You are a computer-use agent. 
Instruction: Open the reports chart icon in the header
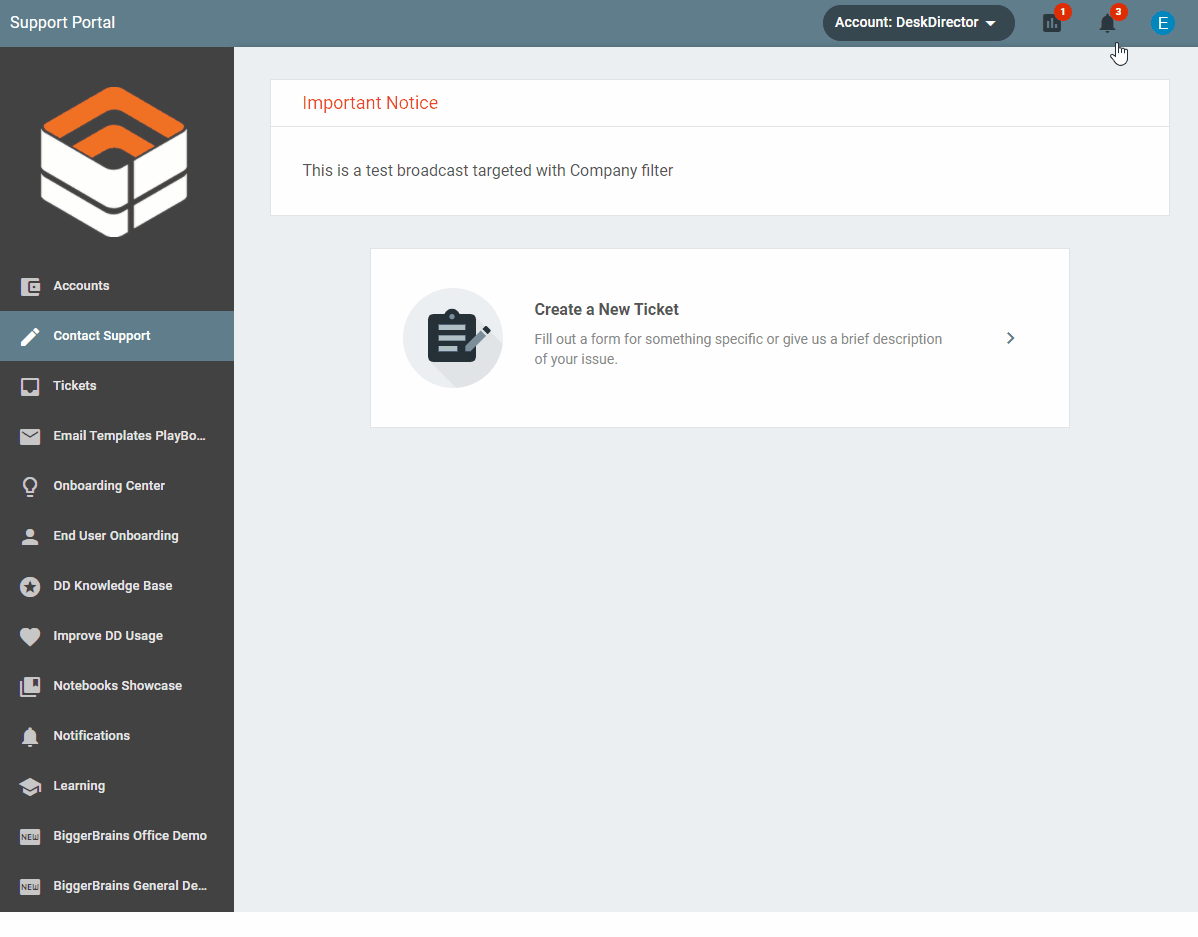[x=1052, y=24]
